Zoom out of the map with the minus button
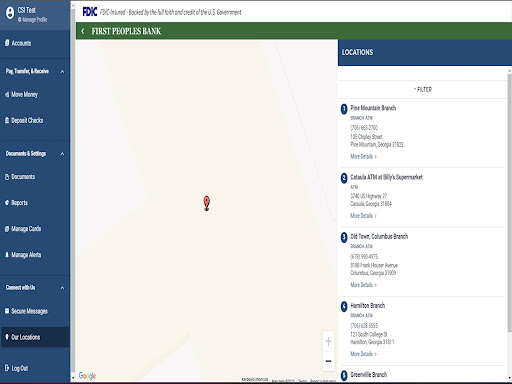The image size is (512, 384). pos(328,361)
